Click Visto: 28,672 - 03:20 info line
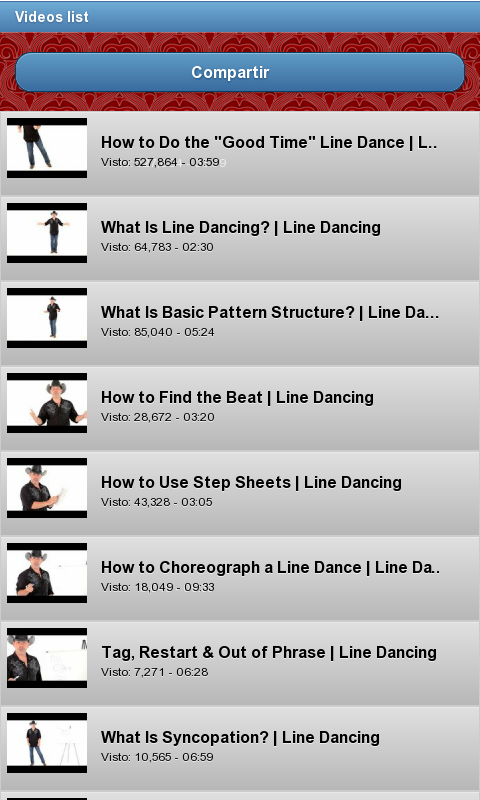The width and height of the screenshot is (480, 800). point(158,417)
